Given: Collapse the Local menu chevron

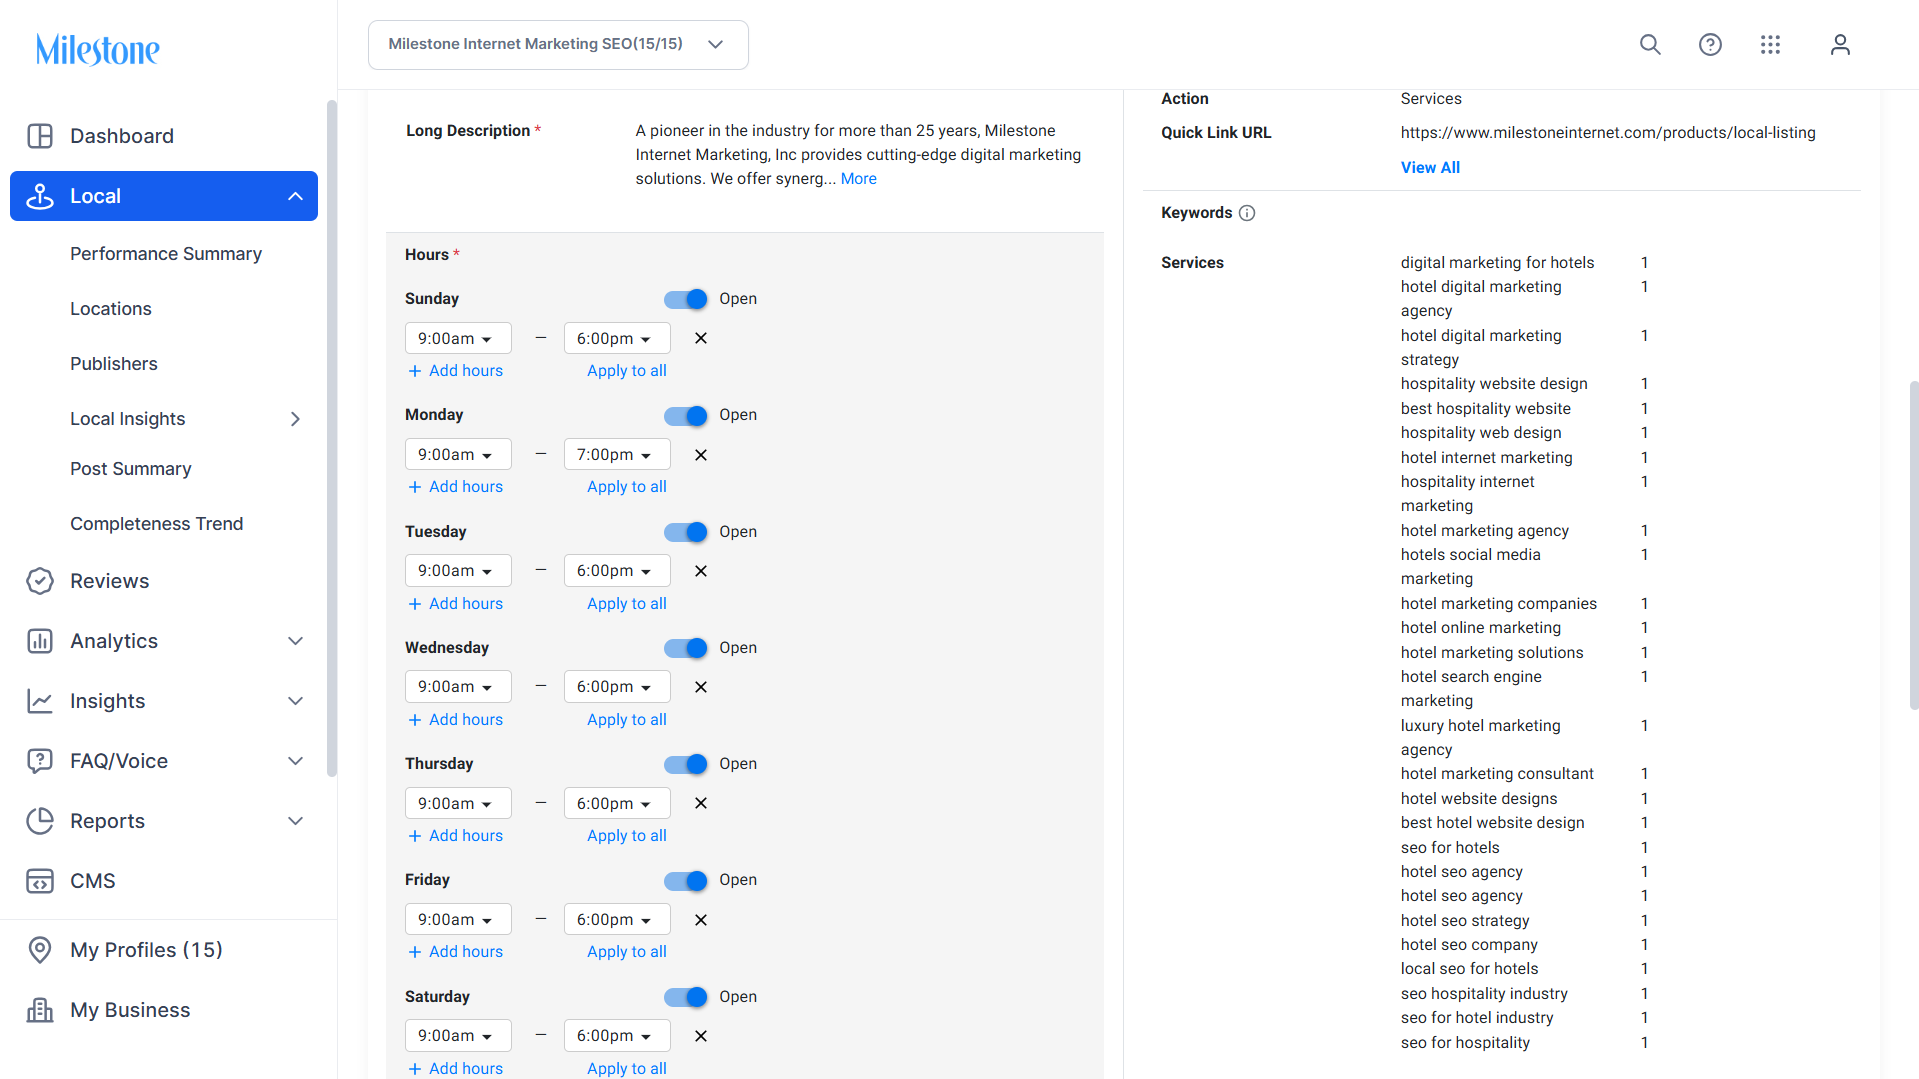Looking at the screenshot, I should 295,196.
